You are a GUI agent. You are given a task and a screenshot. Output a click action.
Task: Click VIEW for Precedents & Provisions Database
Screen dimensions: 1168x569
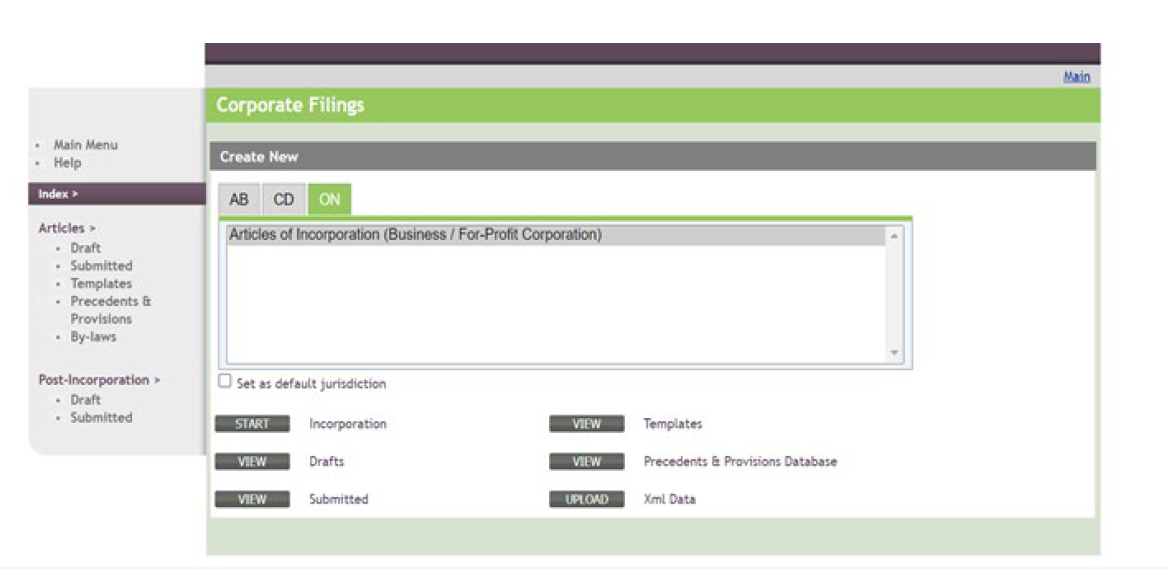(587, 462)
